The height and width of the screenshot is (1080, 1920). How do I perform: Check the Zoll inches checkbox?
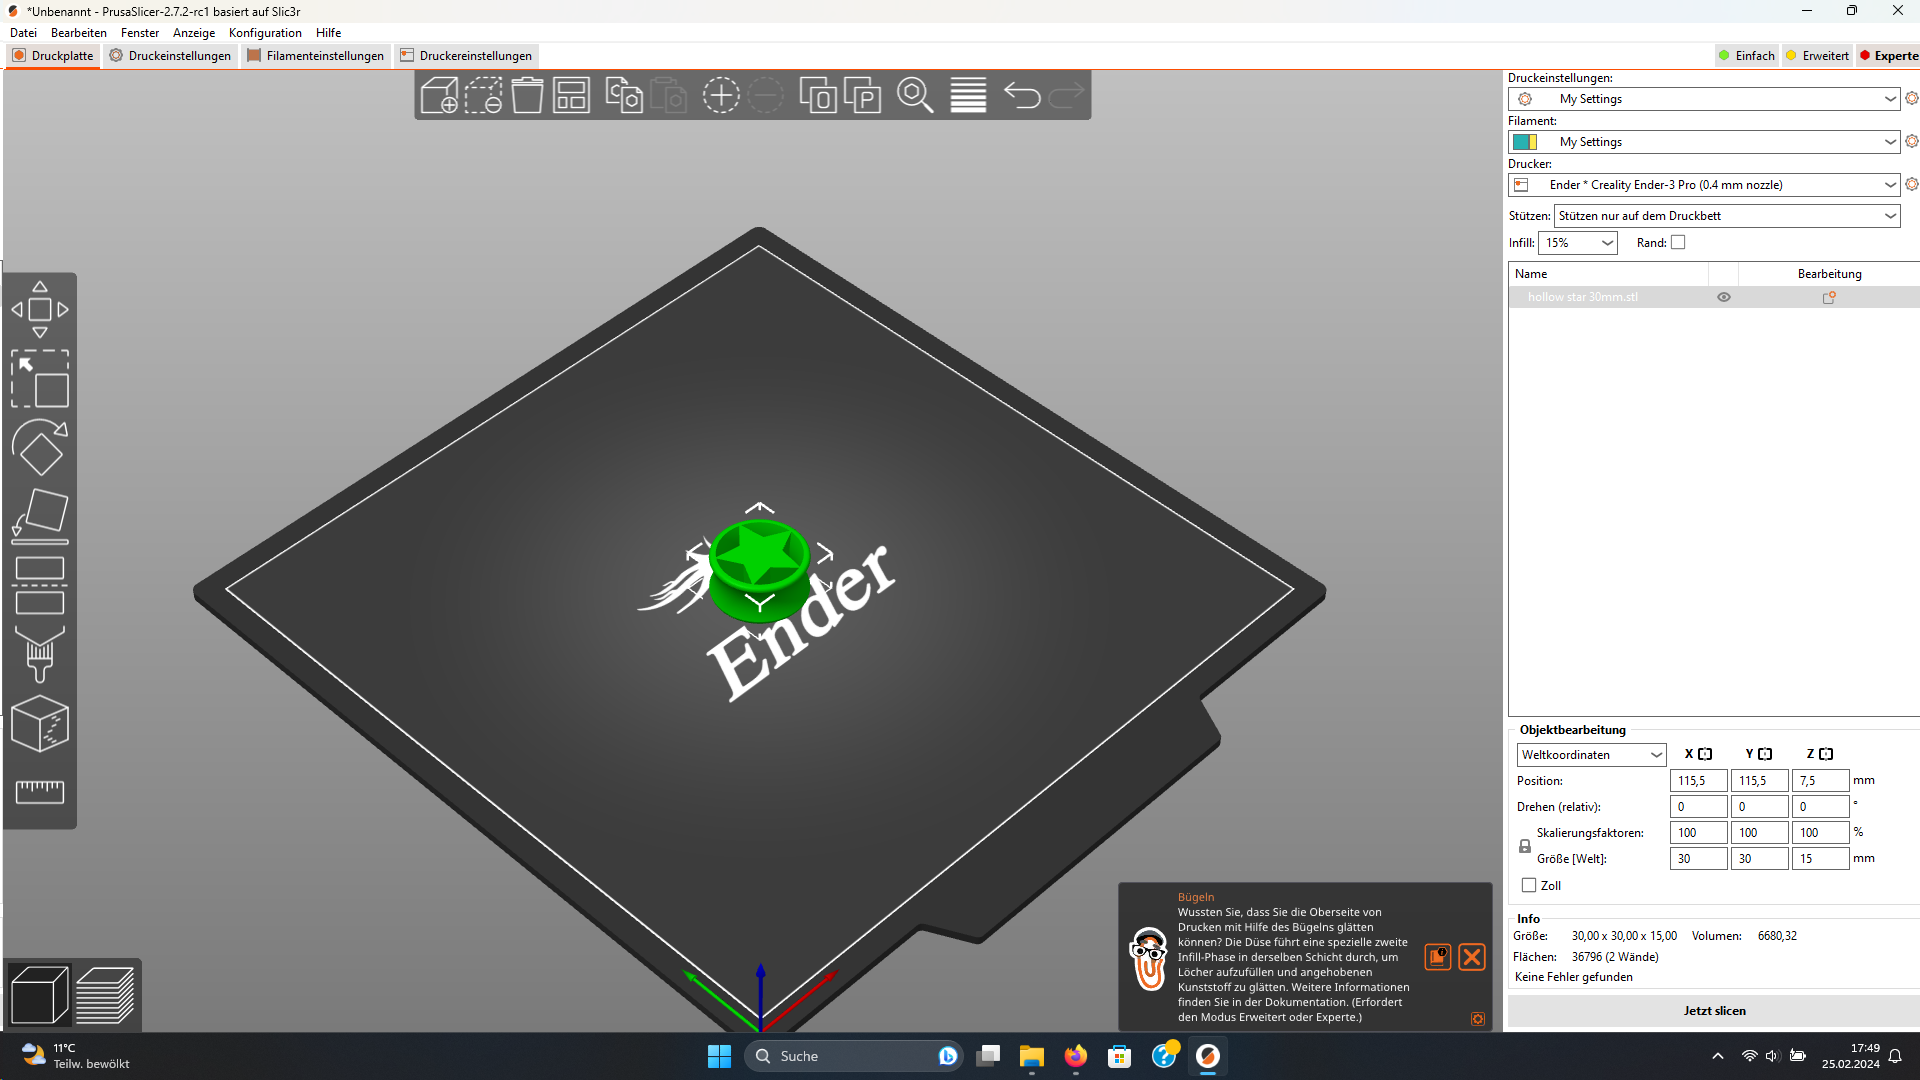point(1529,885)
